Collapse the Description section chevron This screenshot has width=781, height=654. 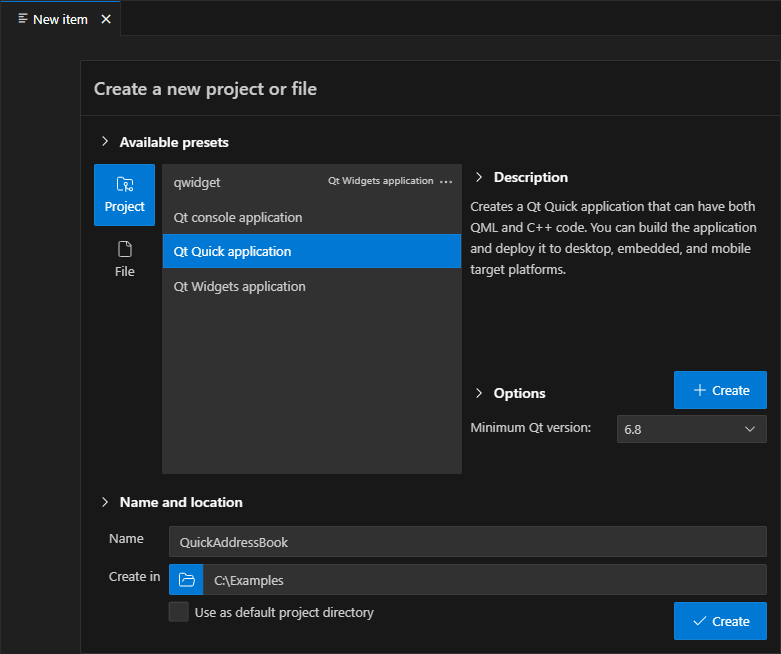coord(479,177)
